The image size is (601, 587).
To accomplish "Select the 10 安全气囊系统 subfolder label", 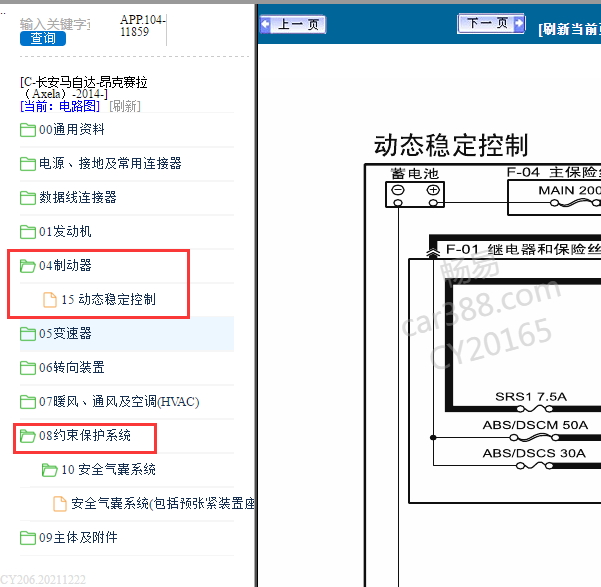I will coord(108,470).
